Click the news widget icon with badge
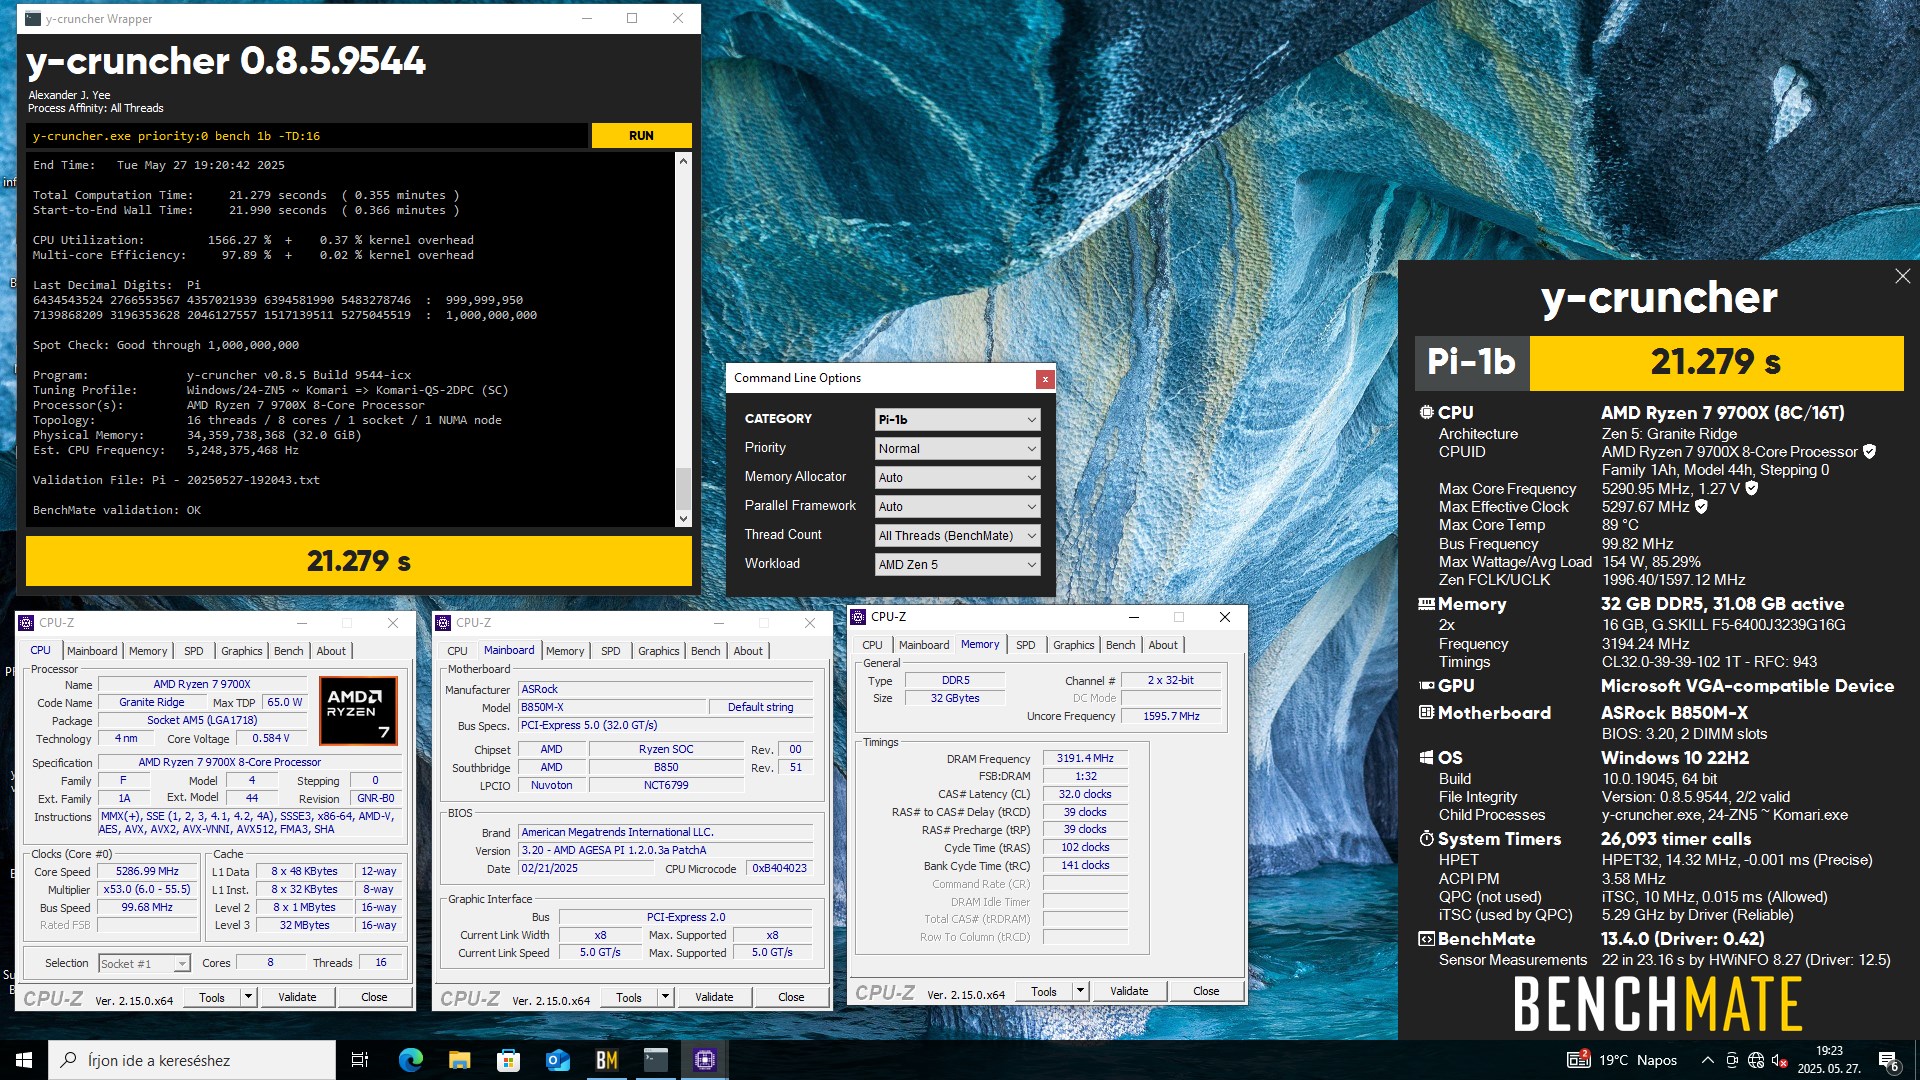Viewport: 1920px width, 1080px height. [x=1578, y=1059]
